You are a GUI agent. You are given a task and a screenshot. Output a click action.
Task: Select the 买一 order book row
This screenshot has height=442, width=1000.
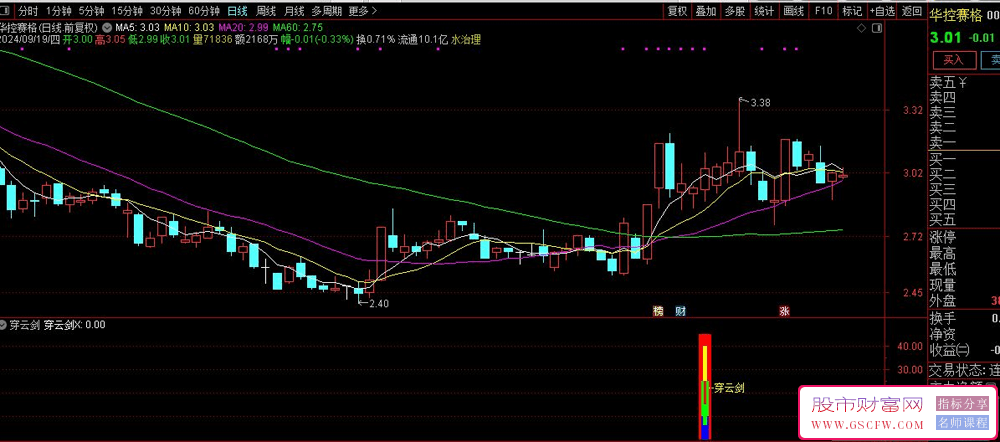click(x=964, y=159)
